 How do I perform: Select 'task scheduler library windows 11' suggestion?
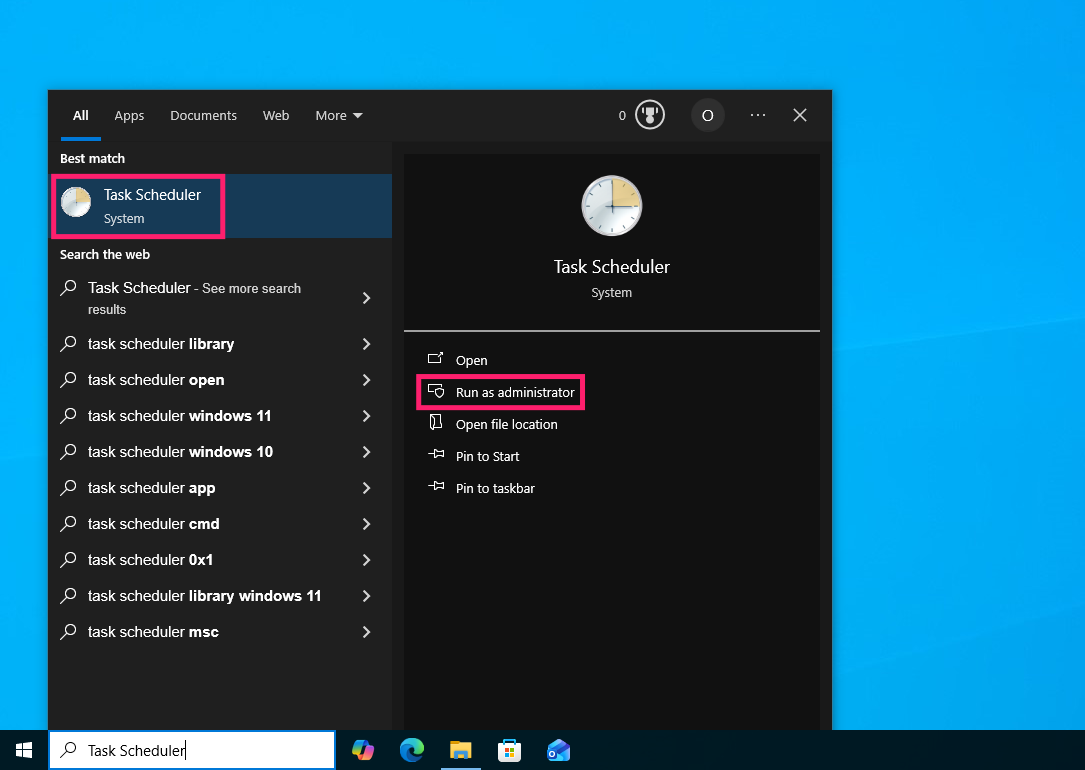221,596
